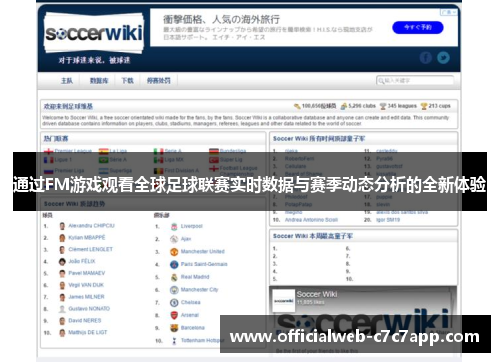500x362 pixels.
Task: Open the Ajax club link
Action: pos(186,239)
